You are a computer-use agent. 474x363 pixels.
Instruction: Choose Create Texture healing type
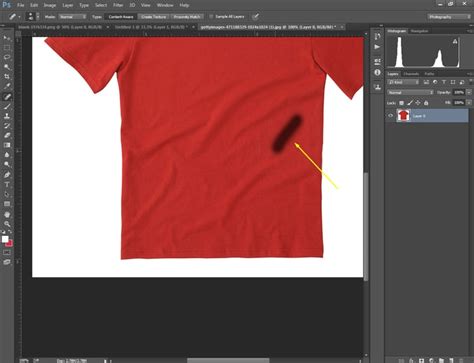tap(154, 17)
